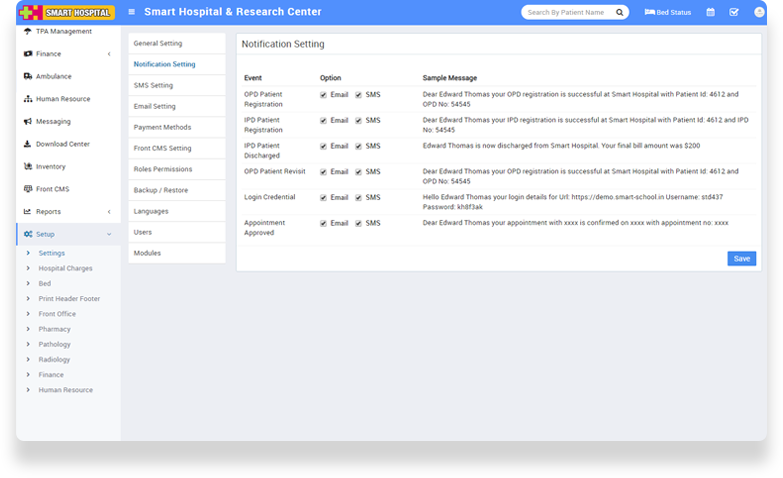Click the Search By Patient Name field
The image size is (783, 478).
click(566, 13)
